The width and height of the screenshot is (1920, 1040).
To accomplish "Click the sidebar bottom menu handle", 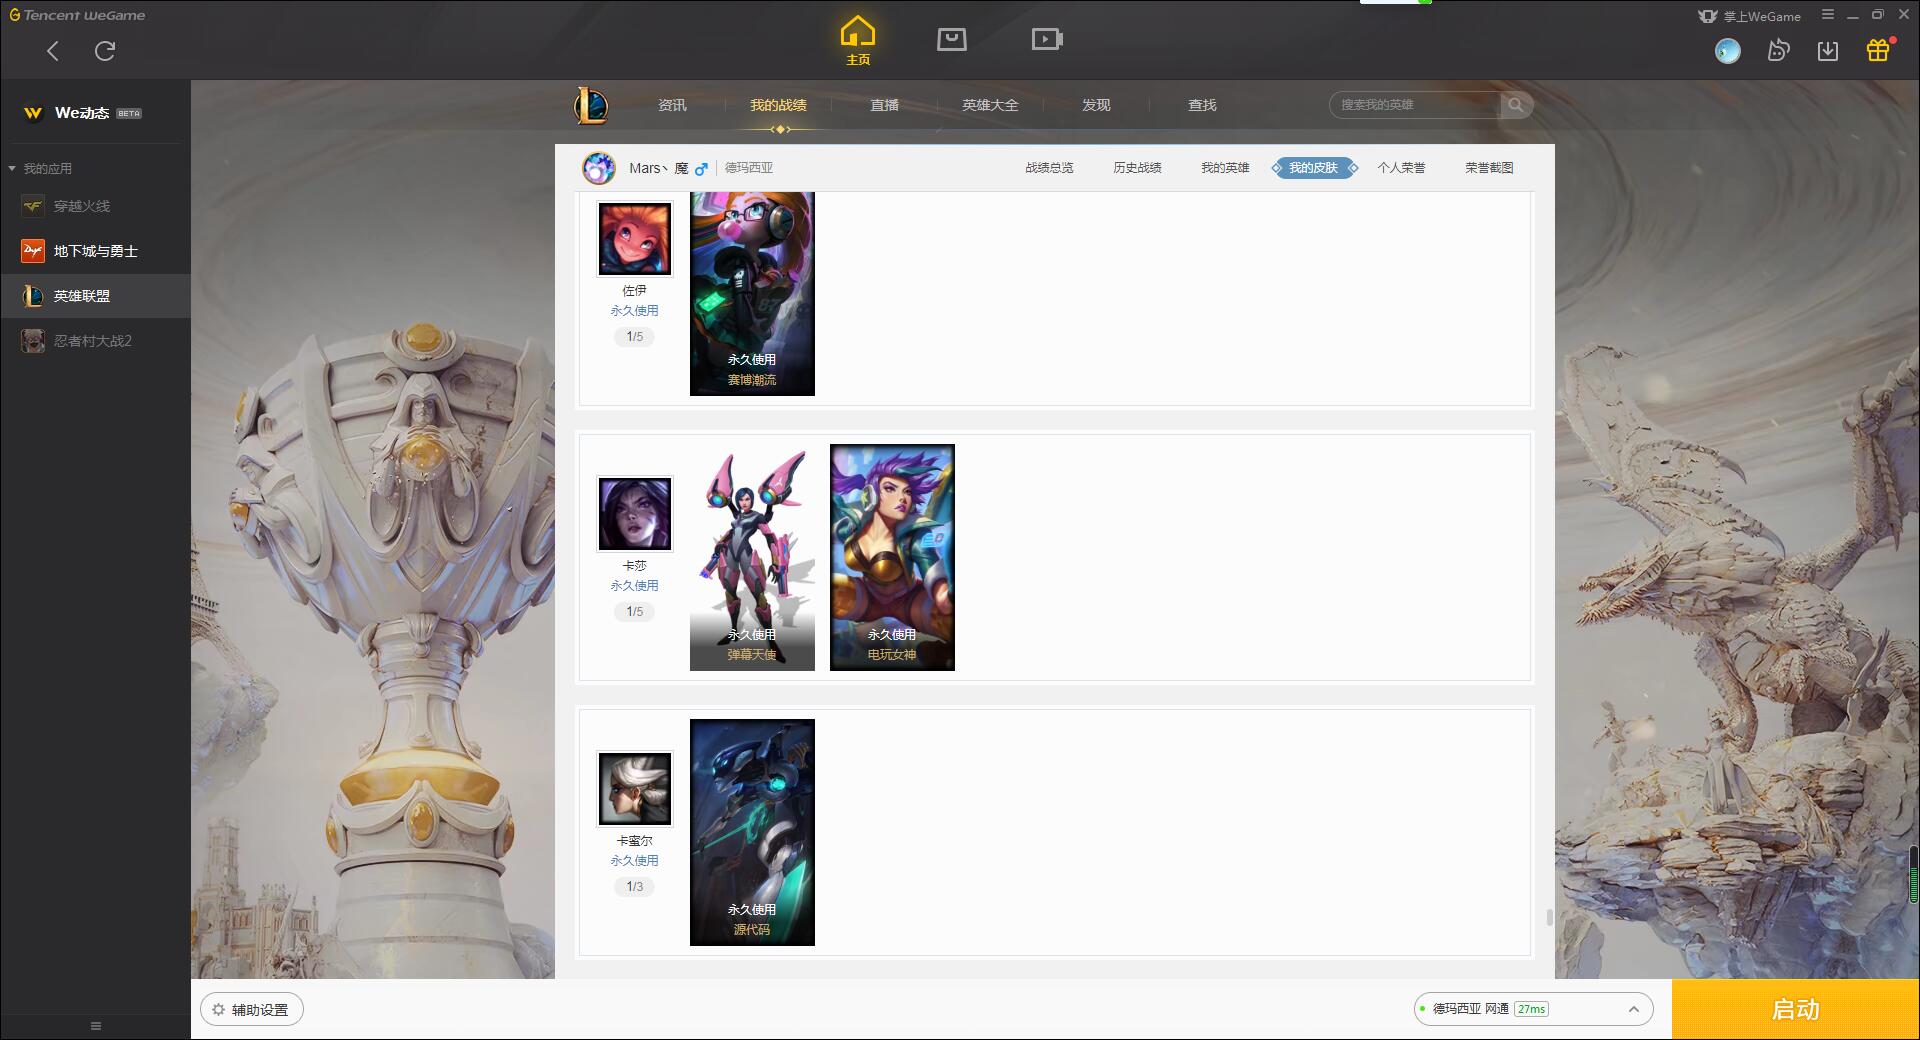I will [96, 1026].
